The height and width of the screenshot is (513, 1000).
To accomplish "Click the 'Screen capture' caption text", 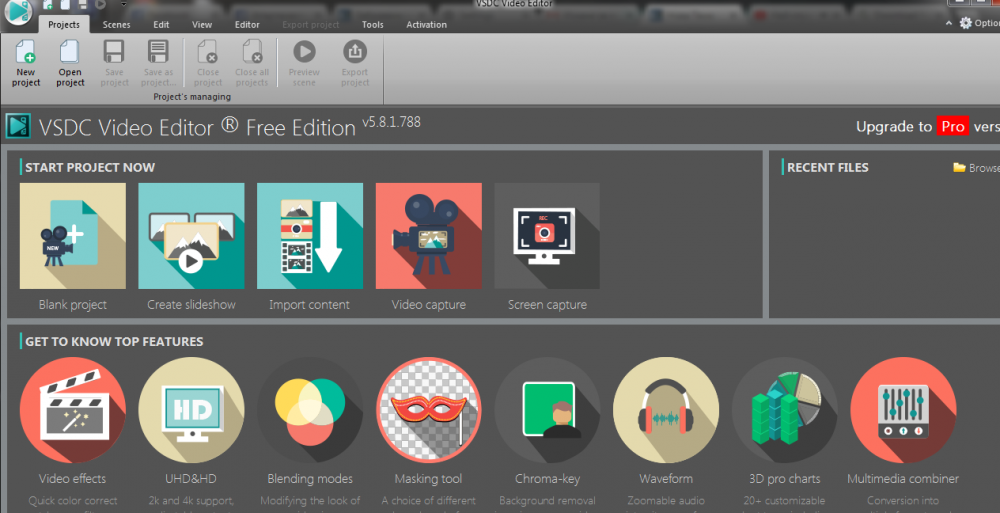I will coord(547,305).
